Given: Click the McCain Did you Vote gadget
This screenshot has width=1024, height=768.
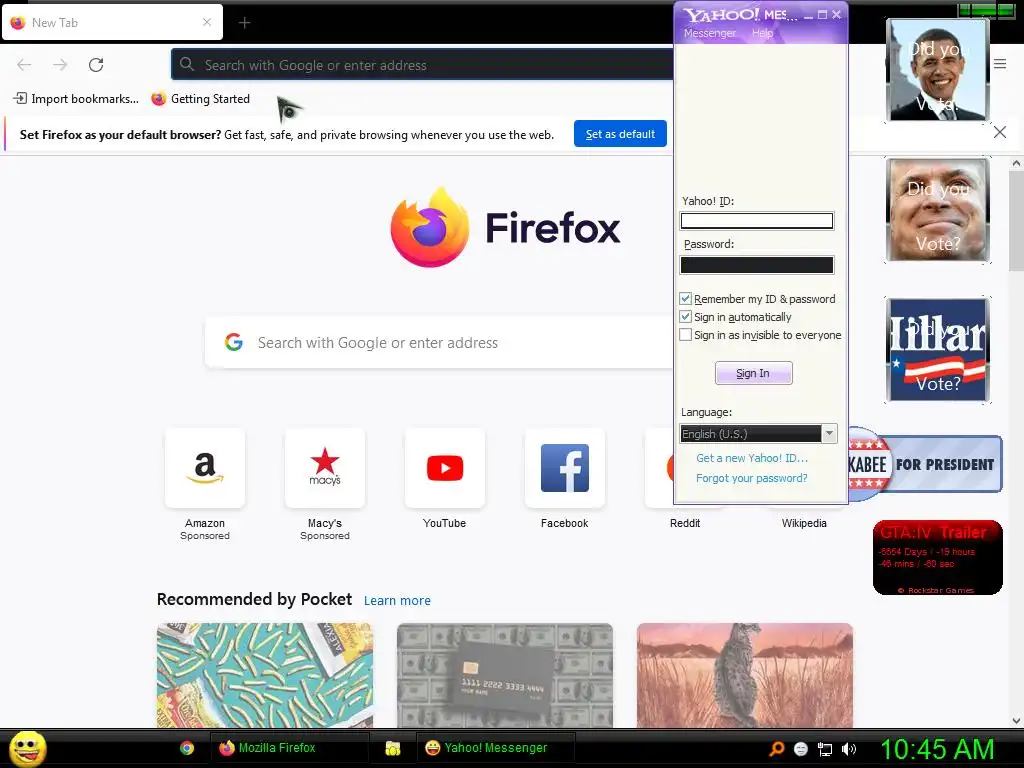Looking at the screenshot, I should (x=938, y=210).
